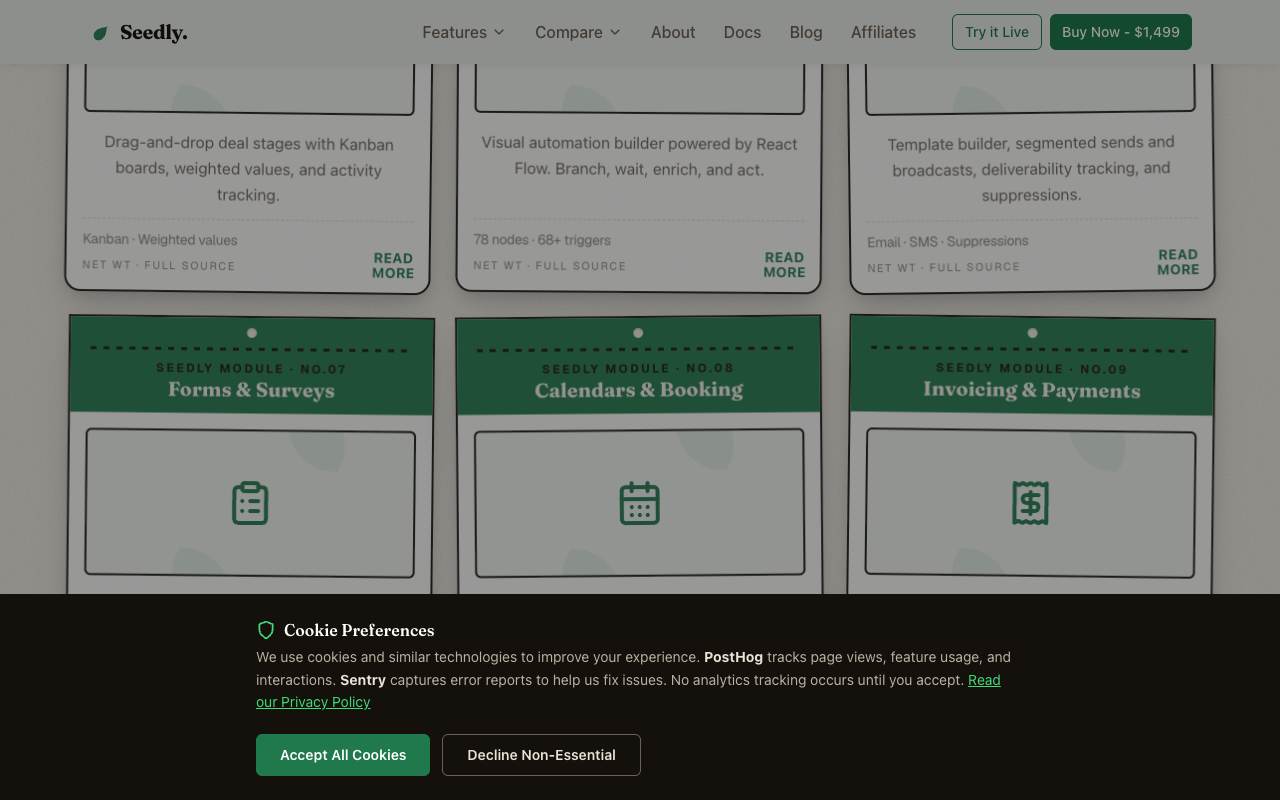Go to the Blog
This screenshot has height=800, width=1280.
(x=806, y=32)
